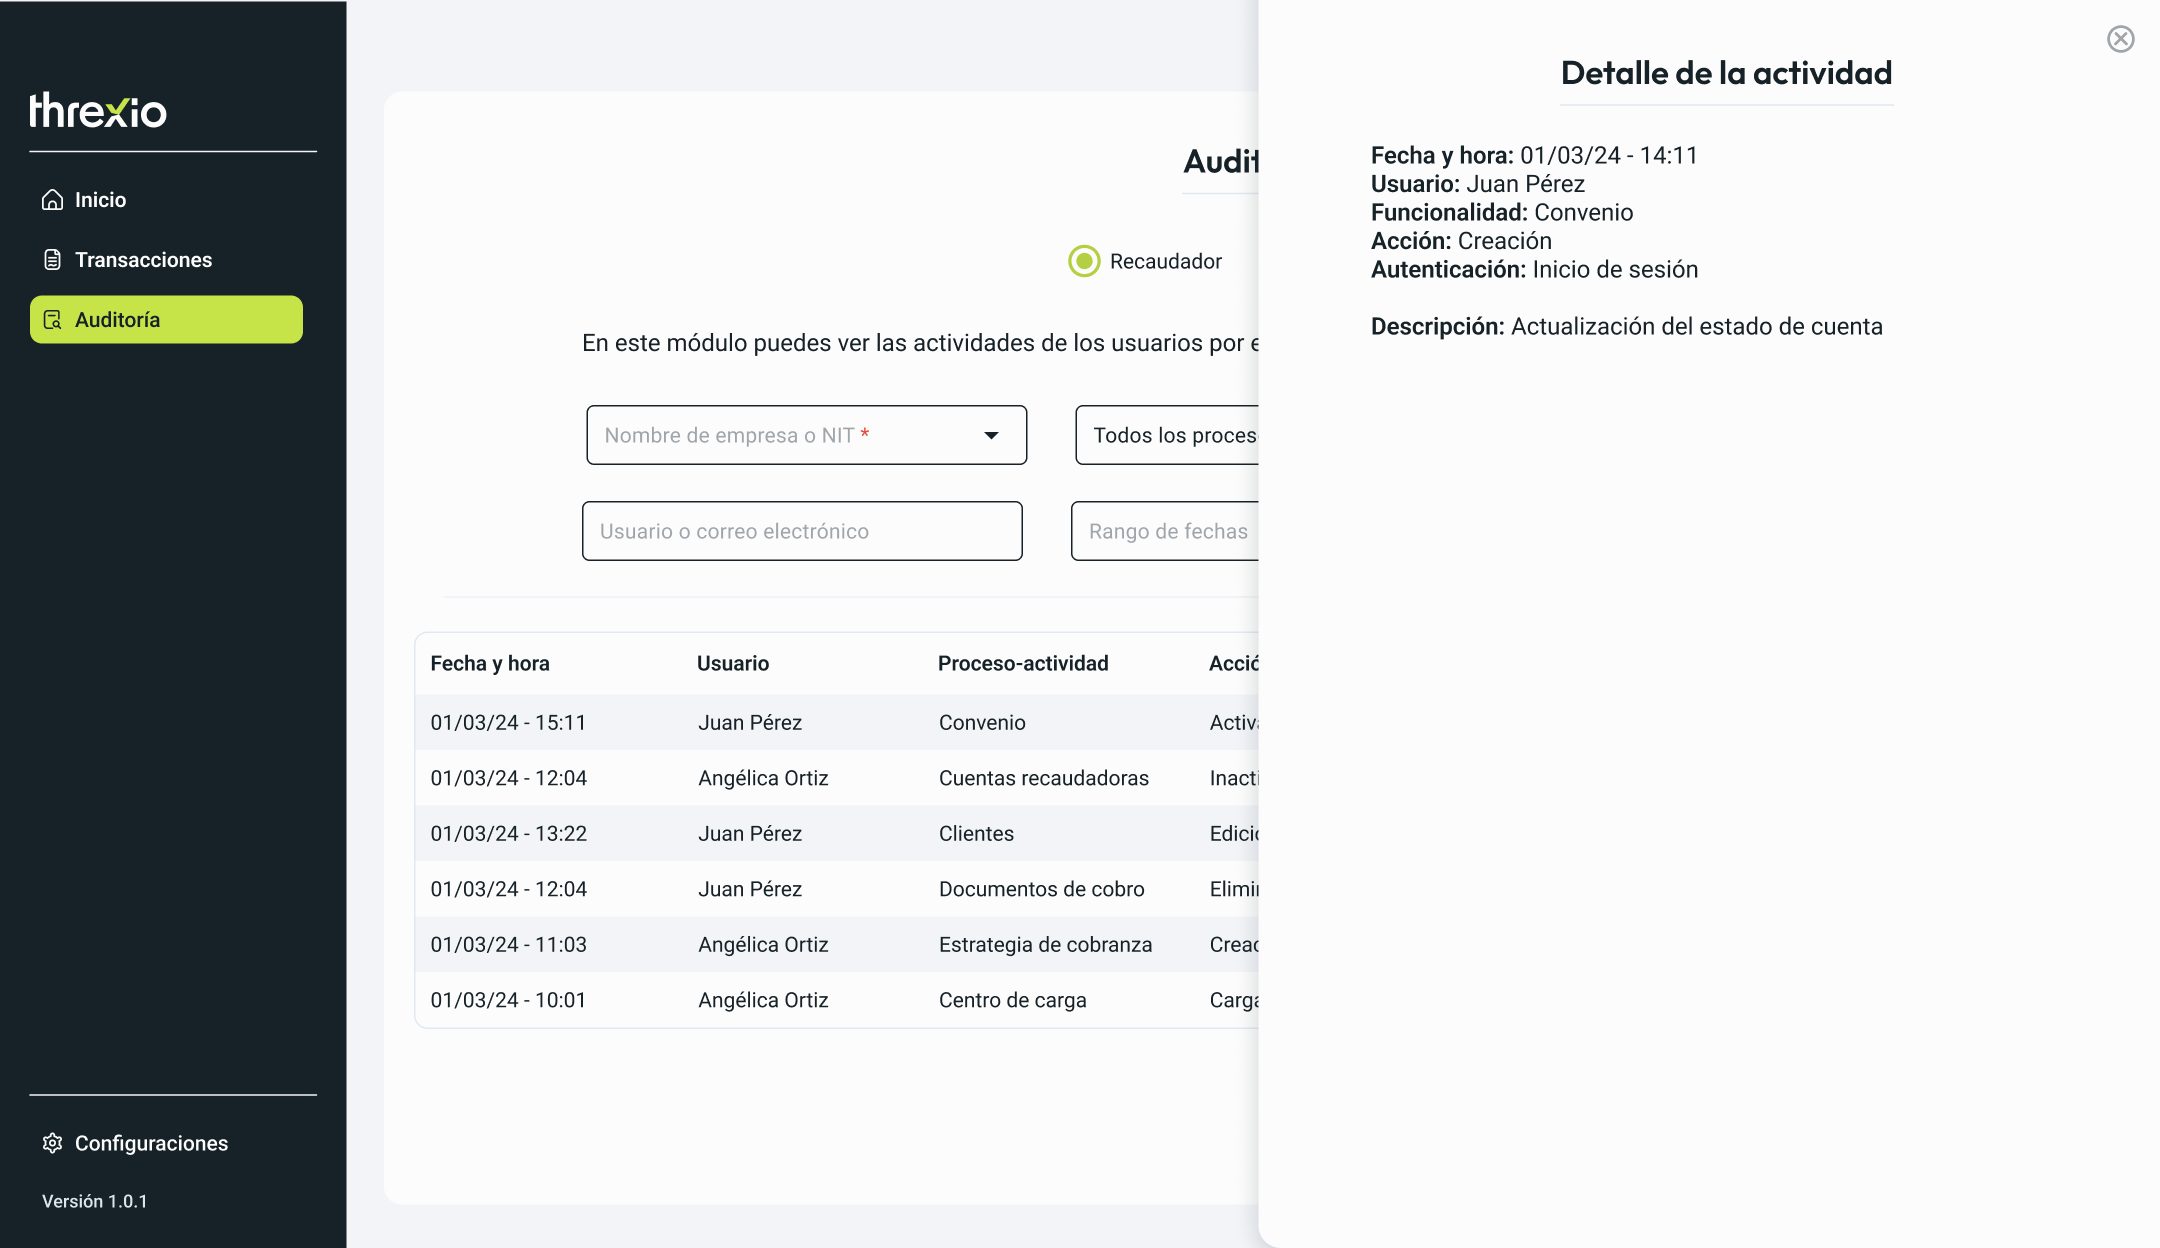2160x1248 pixels.
Task: Click the threxio logo
Action: pos(98,110)
